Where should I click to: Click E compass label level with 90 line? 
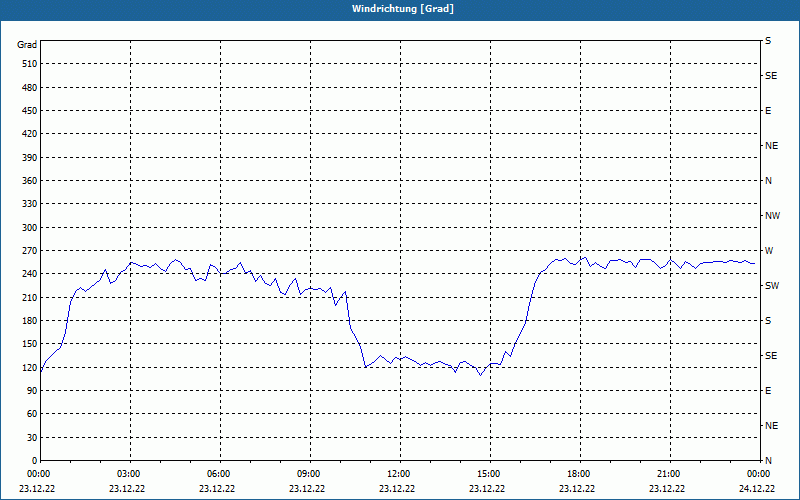768,391
